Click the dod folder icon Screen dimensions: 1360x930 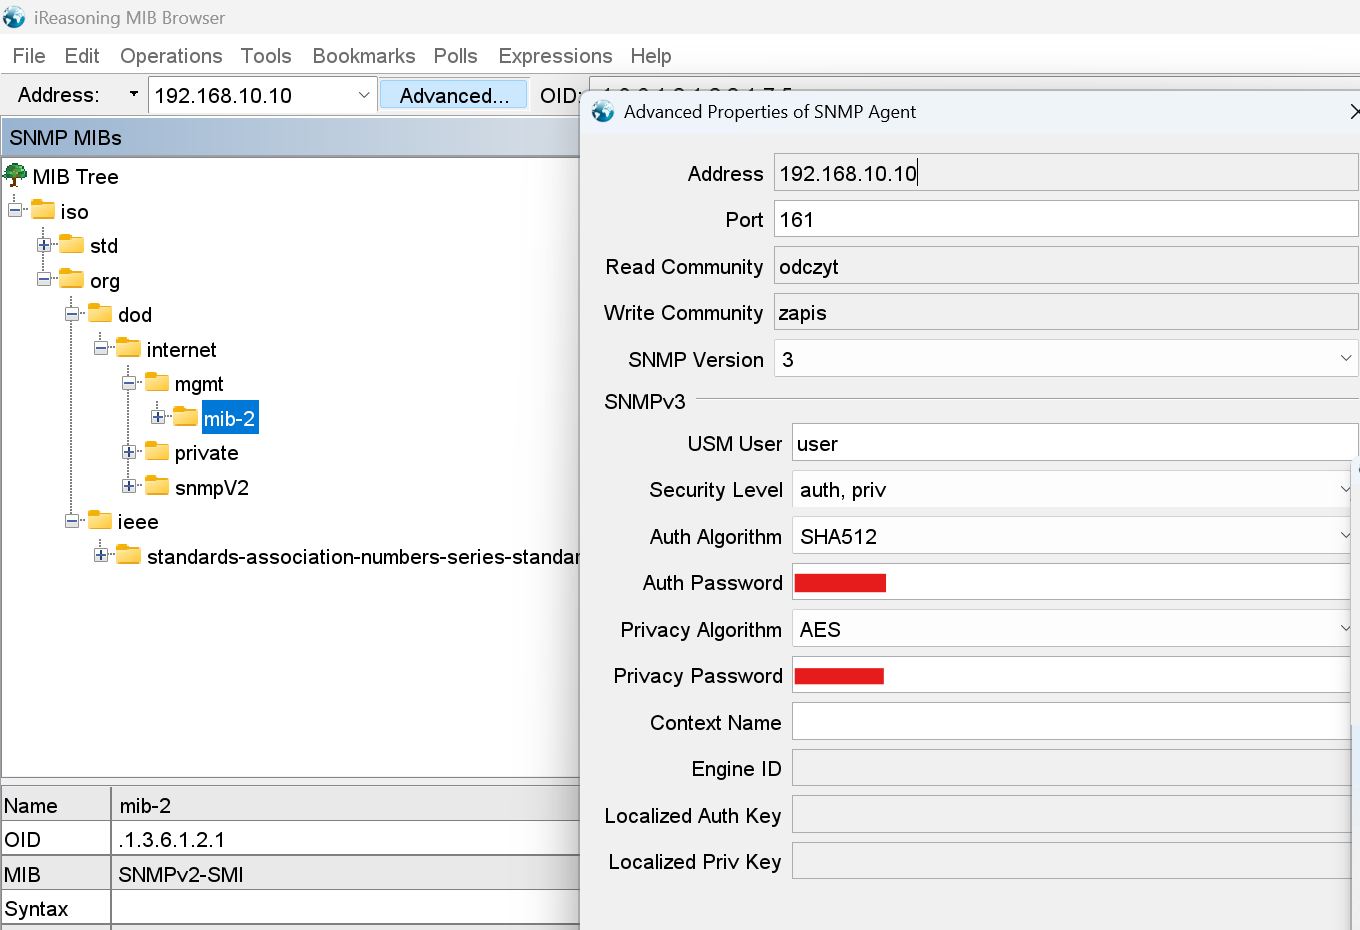pos(100,313)
